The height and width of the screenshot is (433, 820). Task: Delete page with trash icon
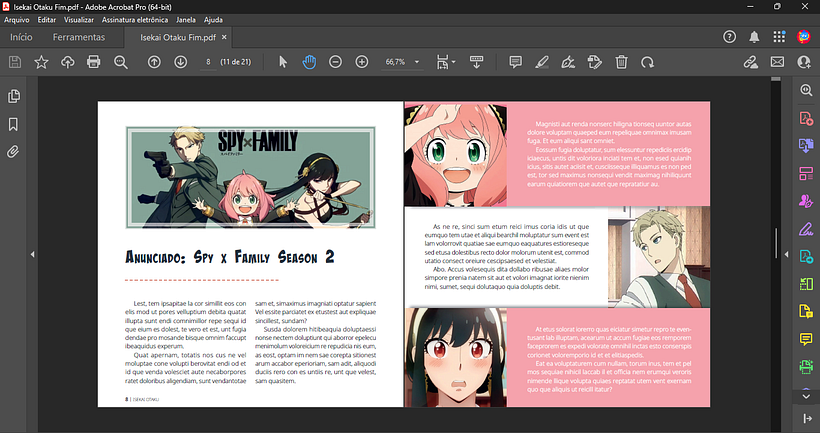[621, 62]
